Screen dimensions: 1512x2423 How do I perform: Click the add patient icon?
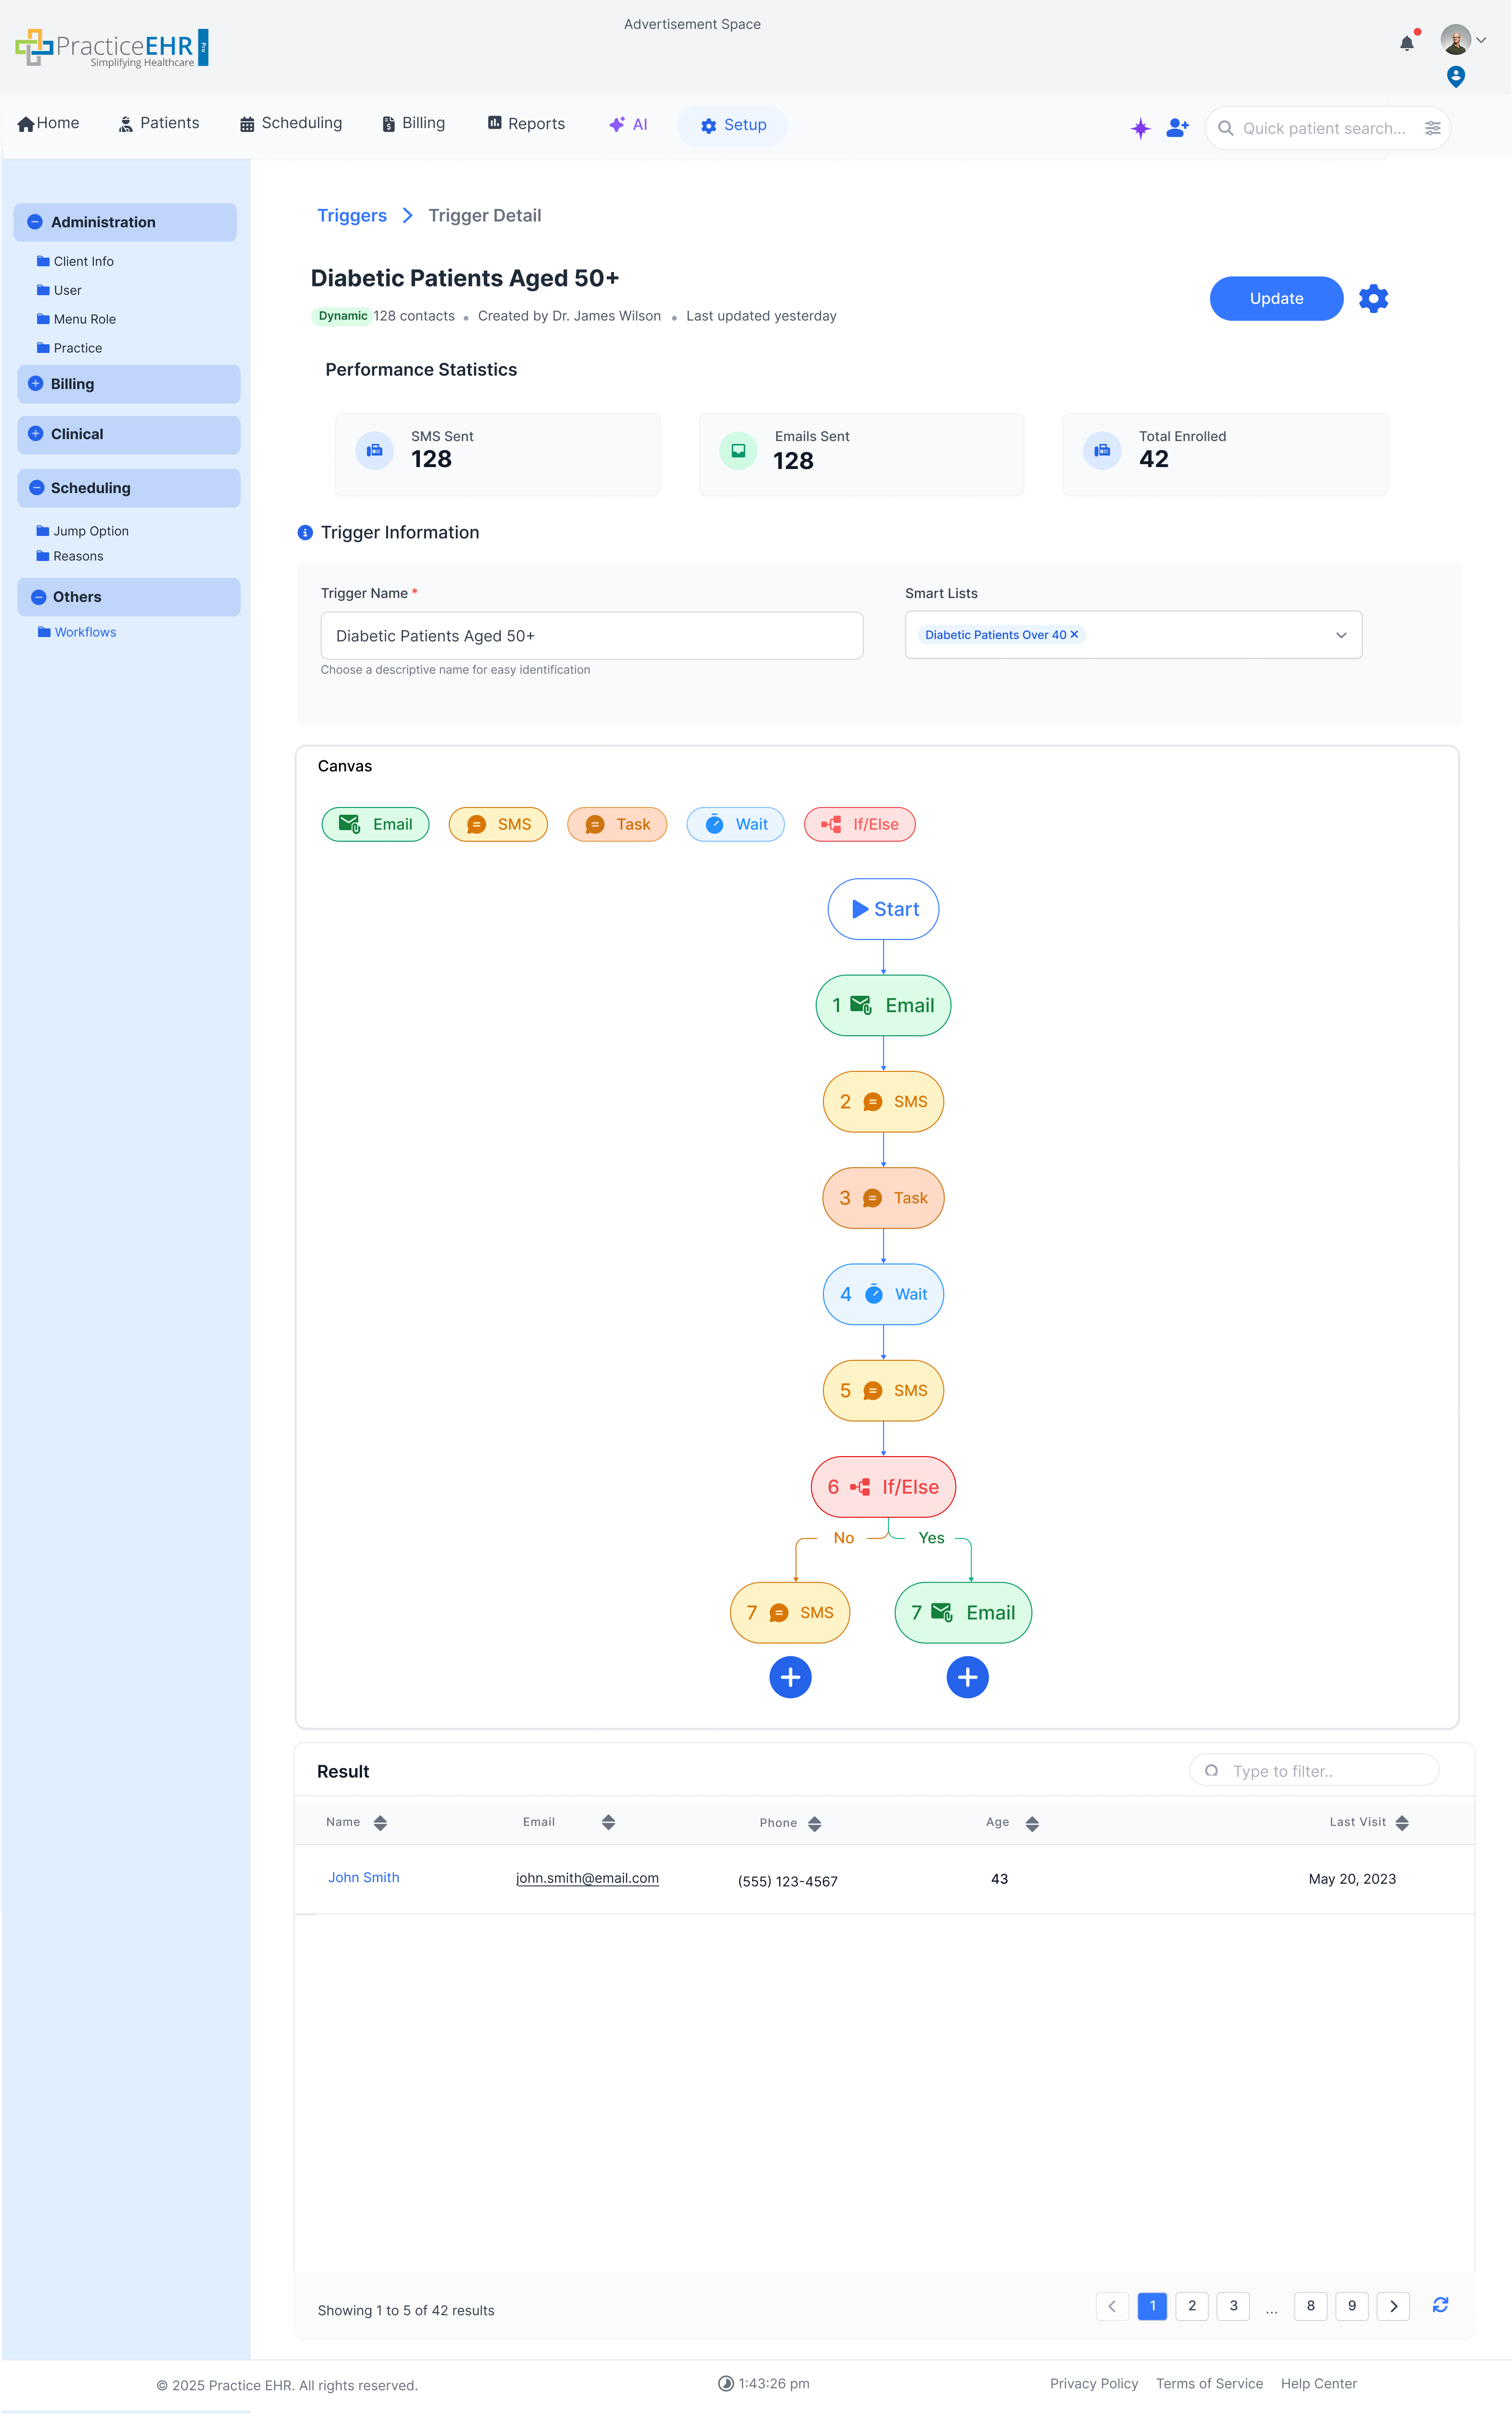pyautogui.click(x=1177, y=128)
